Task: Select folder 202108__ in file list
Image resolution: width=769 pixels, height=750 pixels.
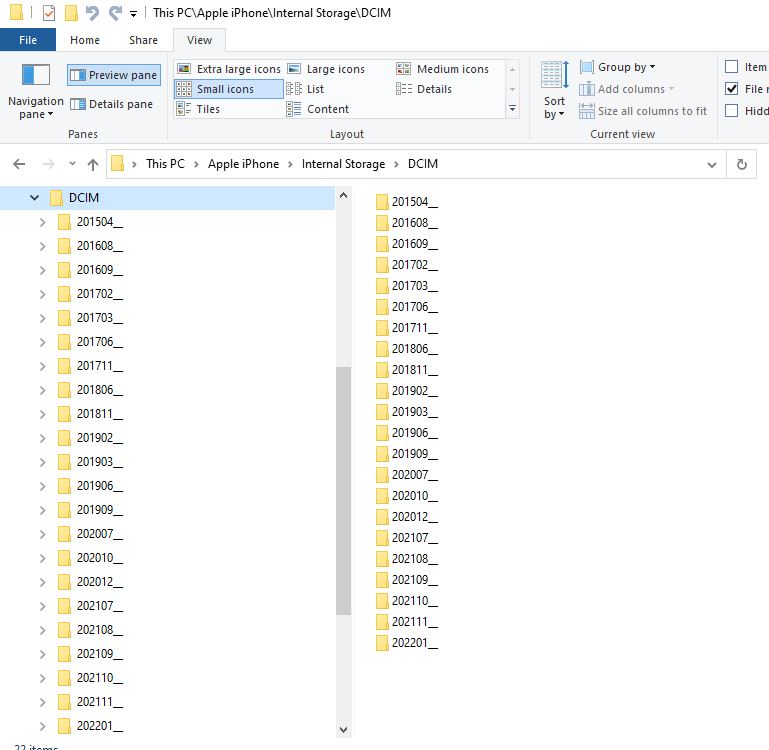Action: pyautogui.click(x=407, y=559)
